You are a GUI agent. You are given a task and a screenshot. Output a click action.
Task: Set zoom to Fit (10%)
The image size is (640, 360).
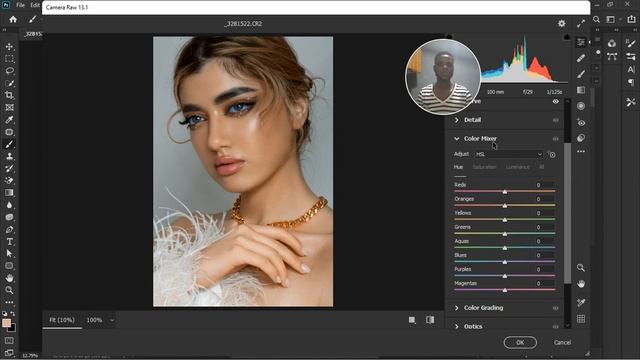pos(62,320)
